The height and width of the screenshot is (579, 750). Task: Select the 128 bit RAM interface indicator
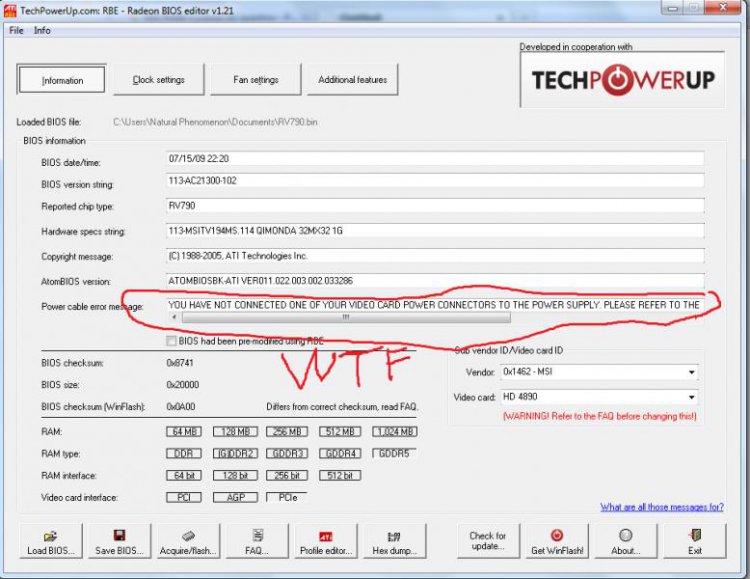click(x=235, y=475)
